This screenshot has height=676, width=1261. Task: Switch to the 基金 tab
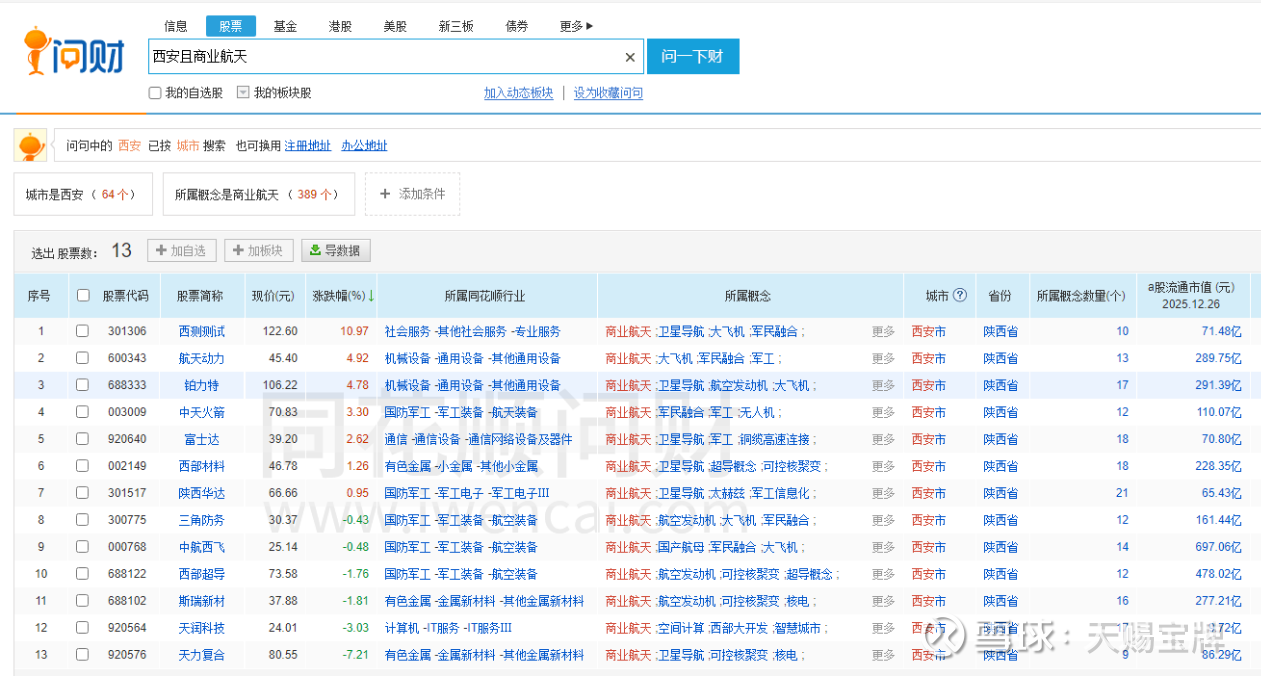[285, 26]
